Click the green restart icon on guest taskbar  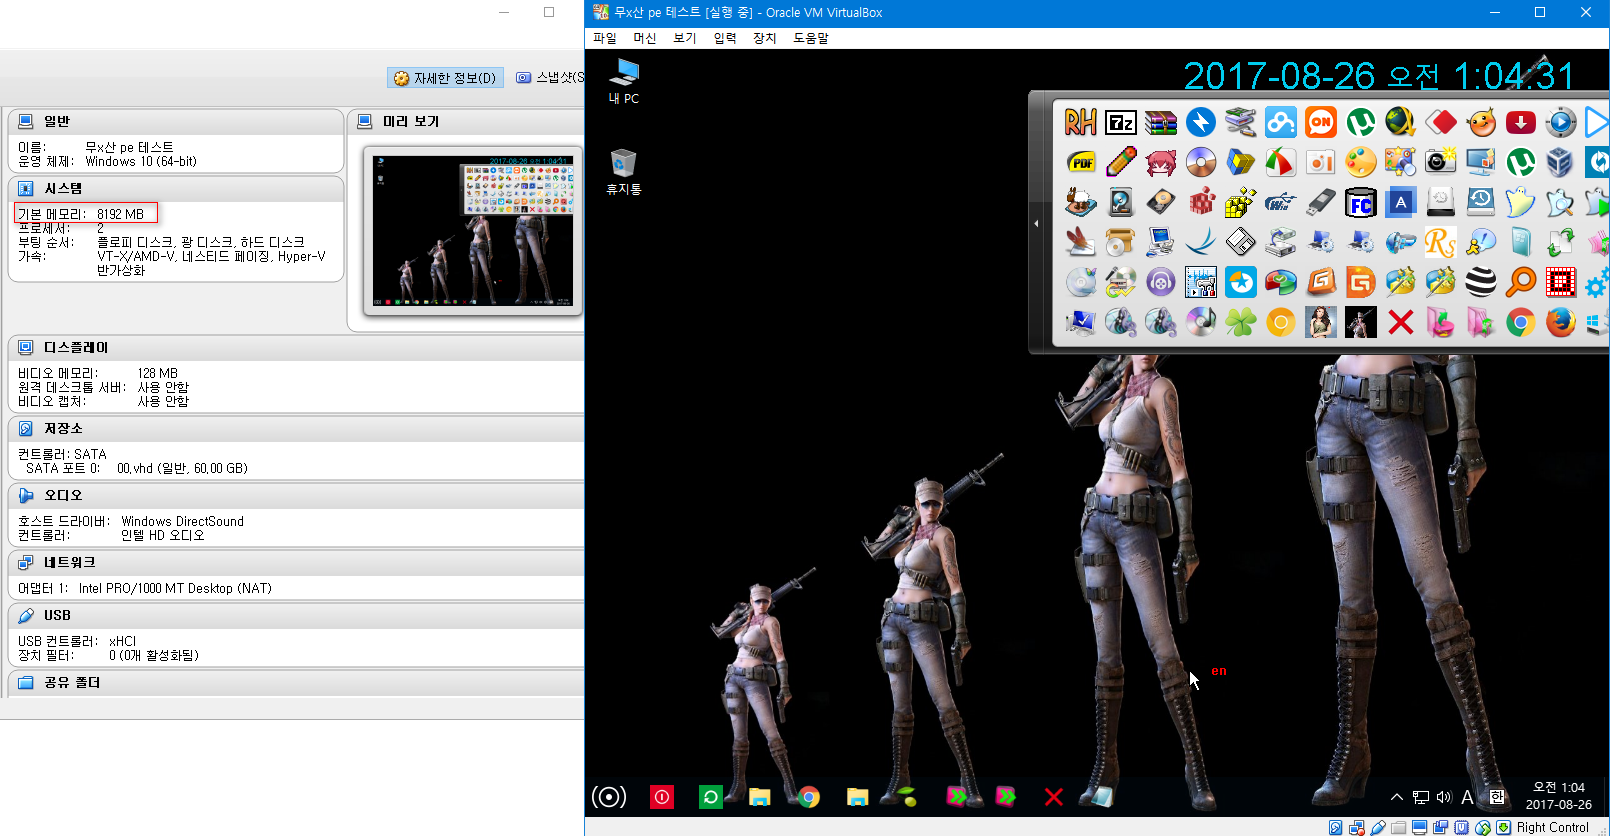coord(711,797)
